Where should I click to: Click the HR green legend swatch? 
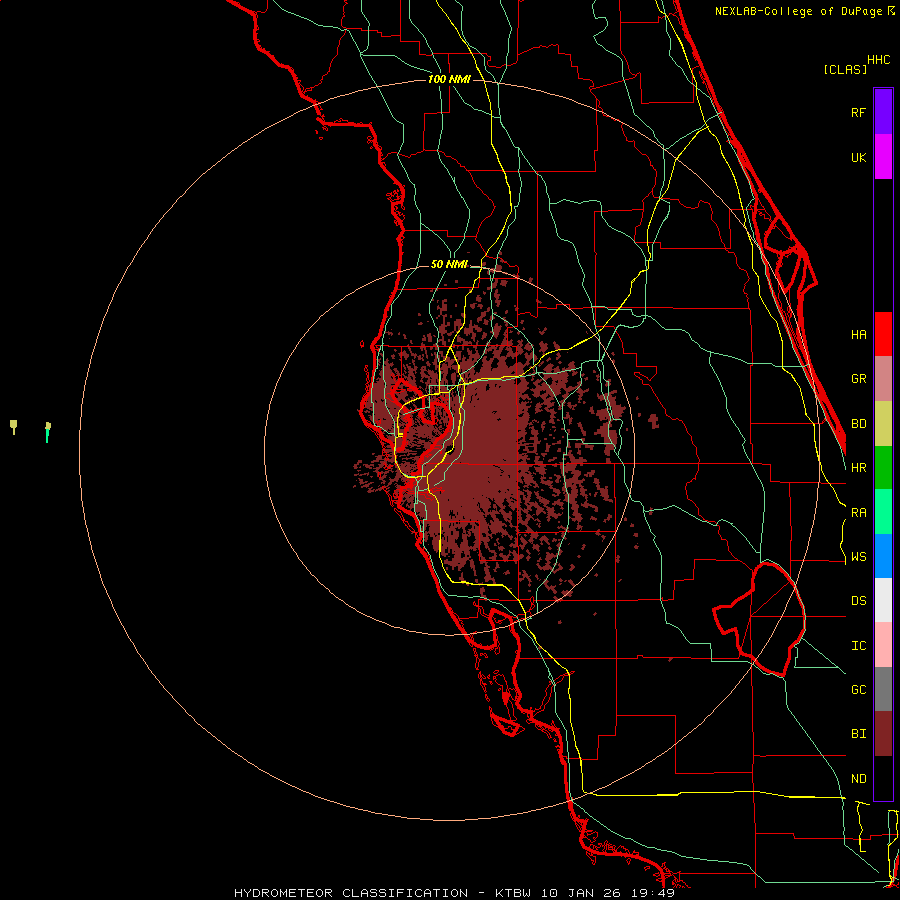pos(883,468)
